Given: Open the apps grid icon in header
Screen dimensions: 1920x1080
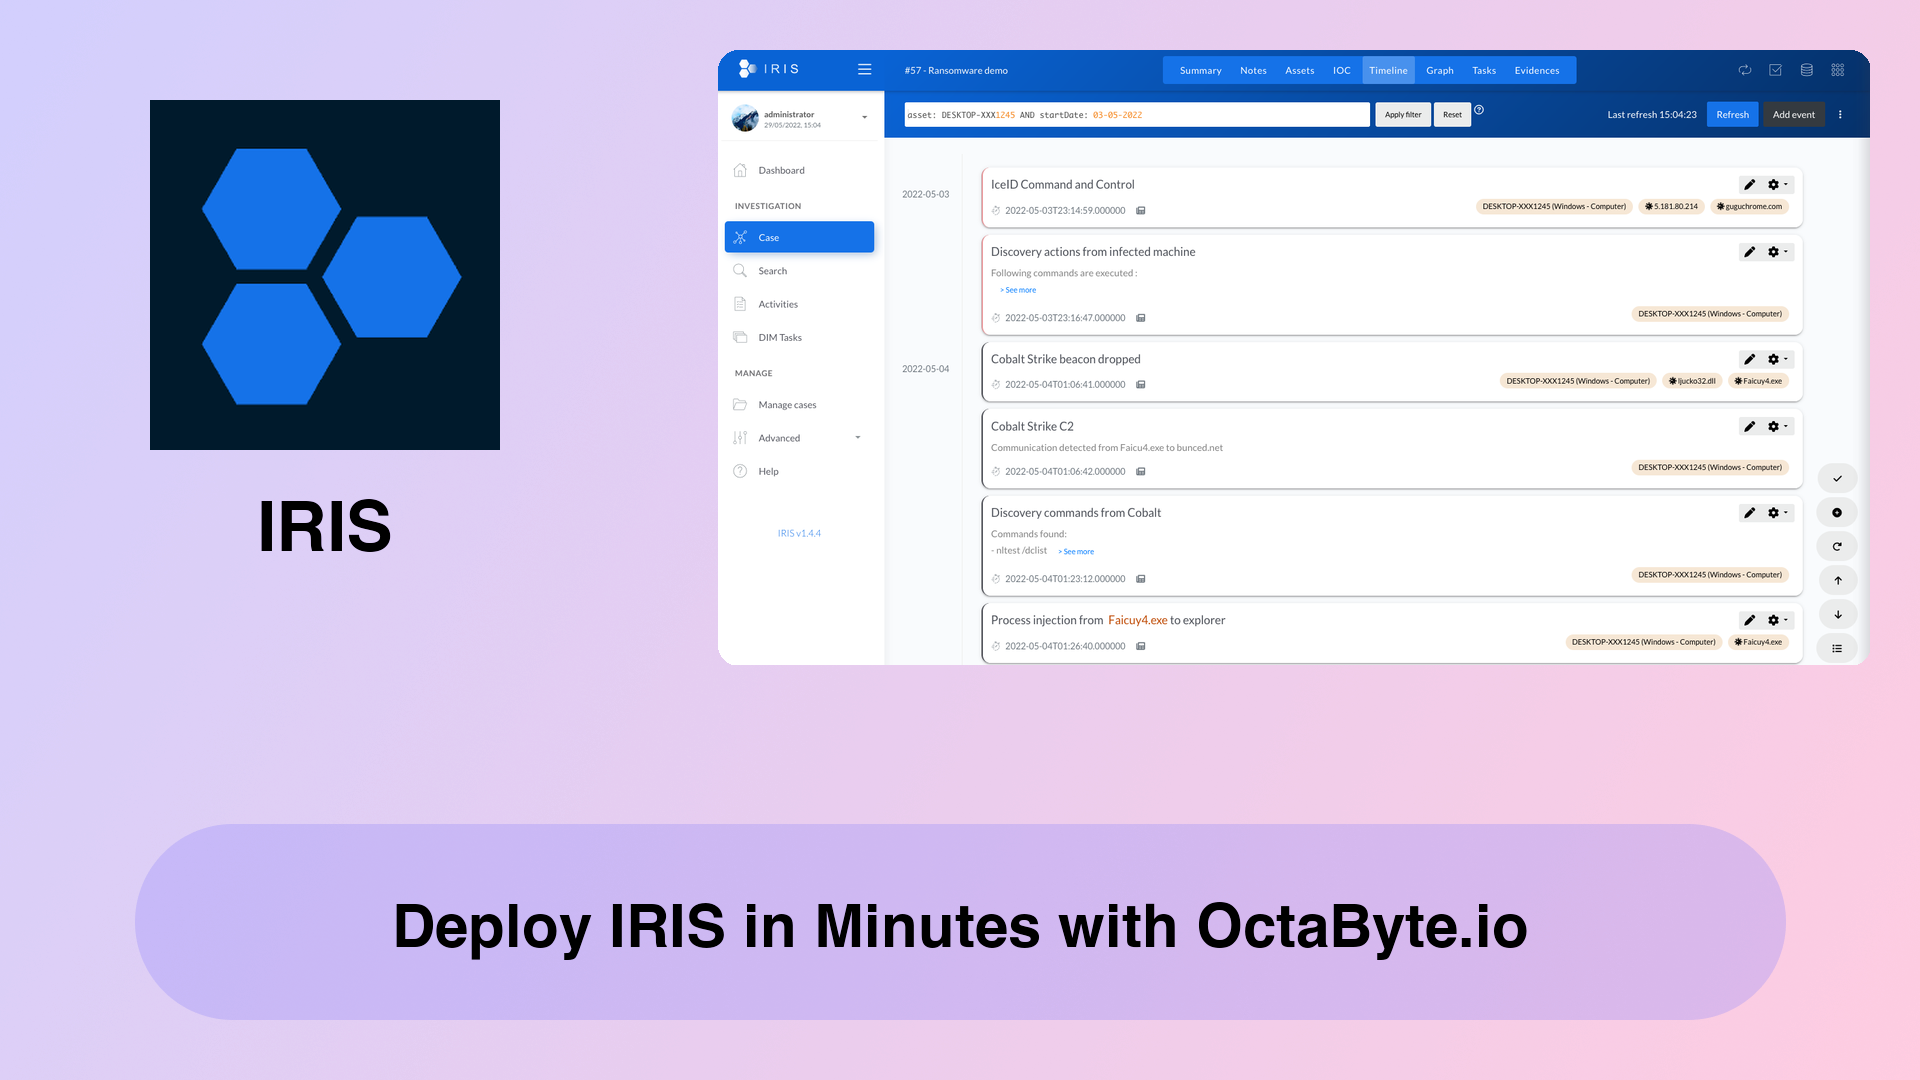Looking at the screenshot, I should 1837,70.
